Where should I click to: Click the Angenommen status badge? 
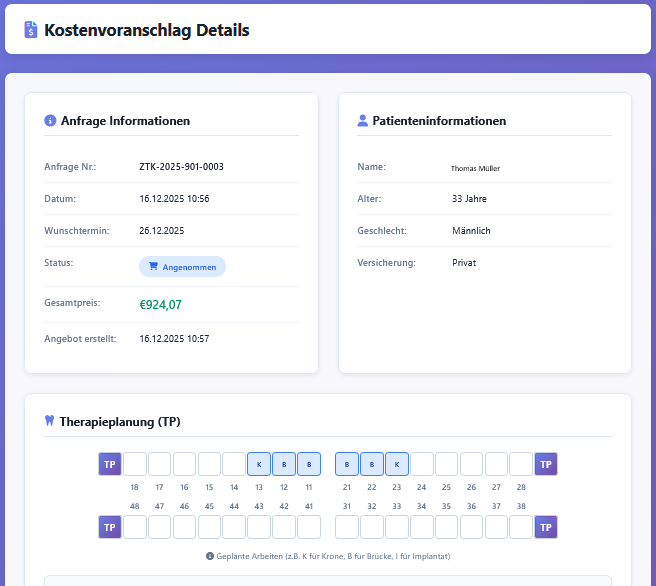point(182,267)
